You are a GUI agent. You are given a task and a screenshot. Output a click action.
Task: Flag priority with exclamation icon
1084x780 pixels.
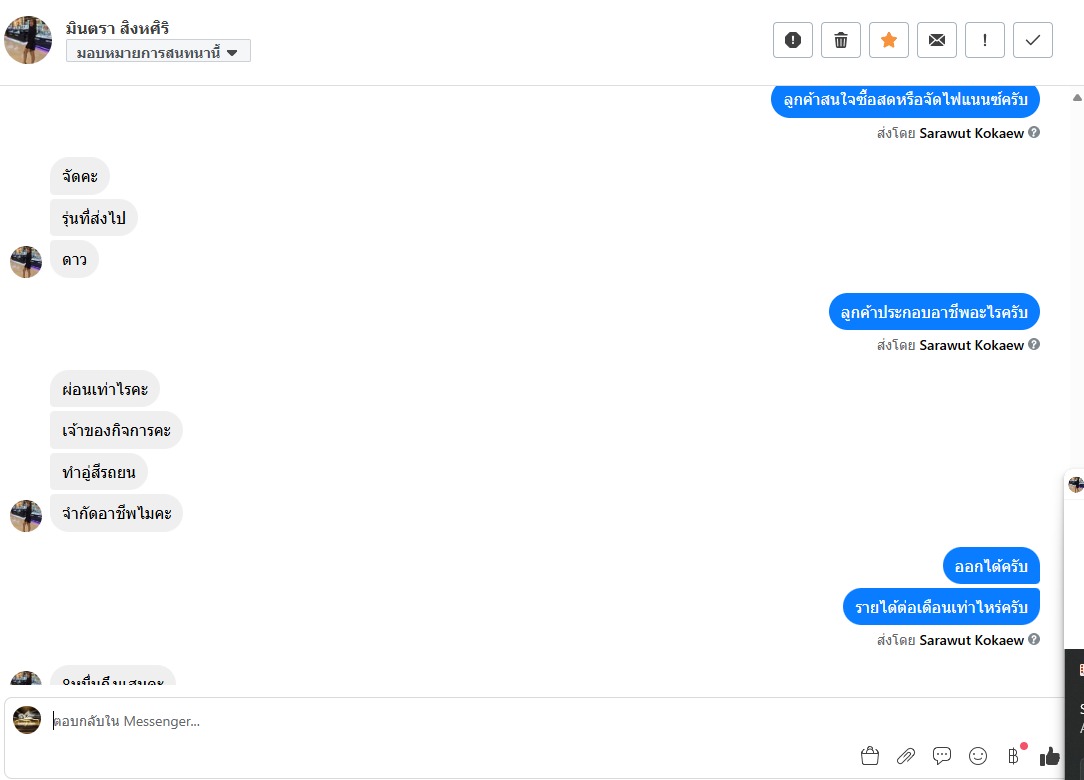[985, 40]
